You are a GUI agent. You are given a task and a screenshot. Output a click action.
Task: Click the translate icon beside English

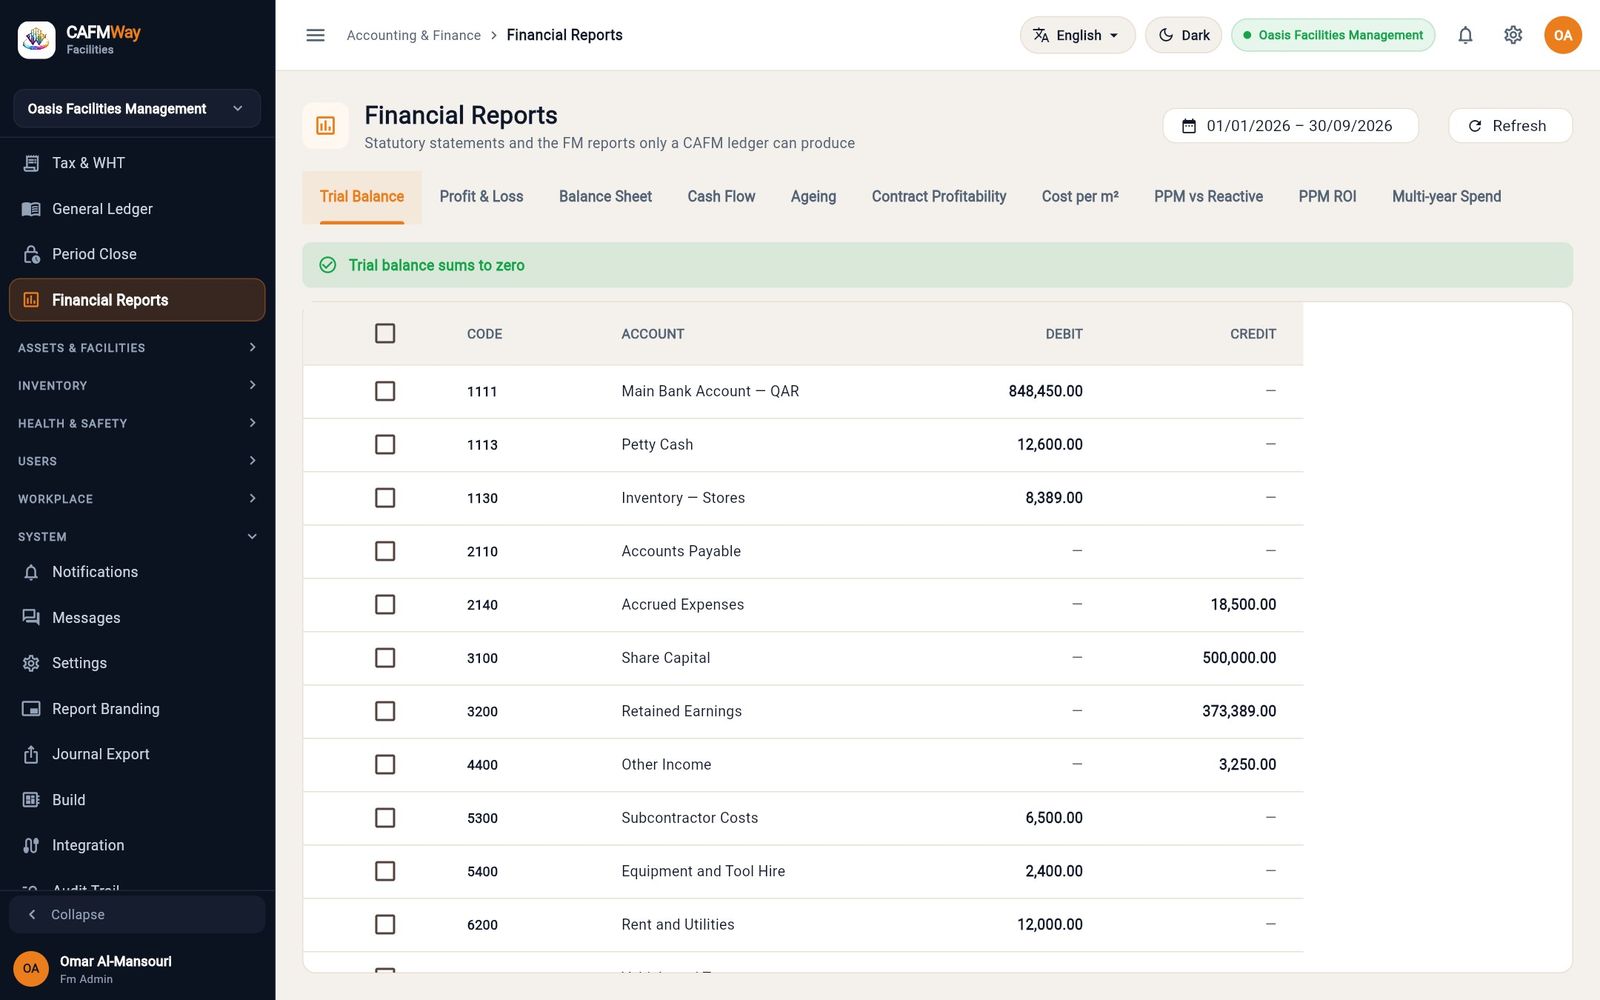1041,35
